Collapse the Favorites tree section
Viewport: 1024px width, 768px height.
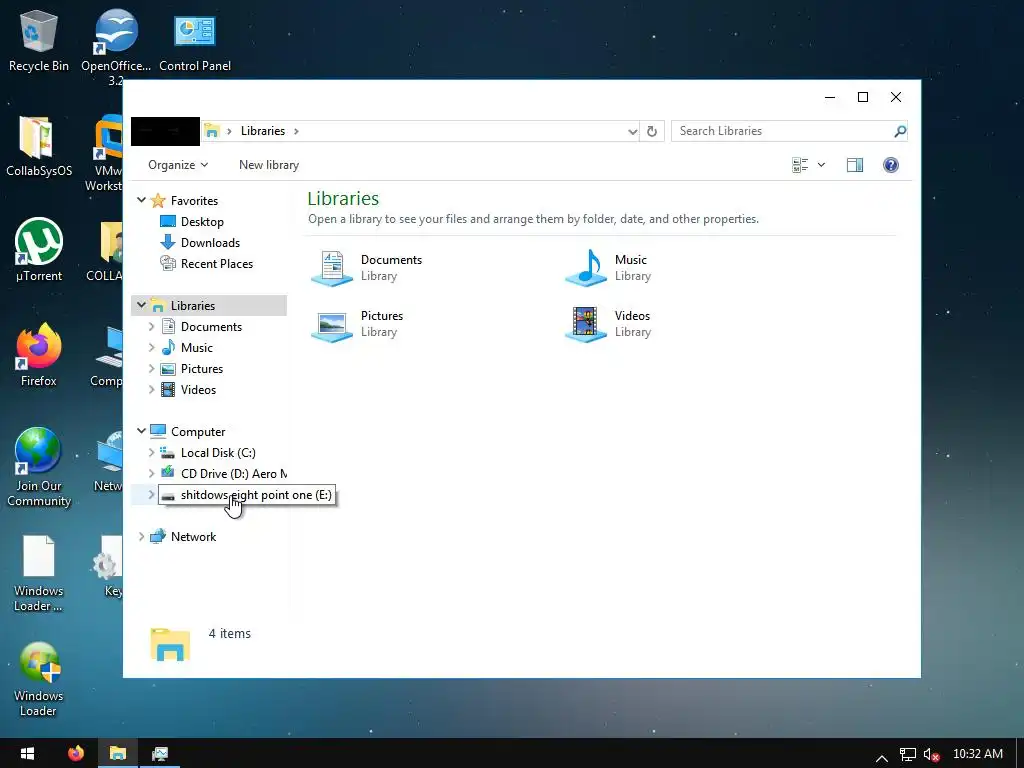pyautogui.click(x=141, y=200)
